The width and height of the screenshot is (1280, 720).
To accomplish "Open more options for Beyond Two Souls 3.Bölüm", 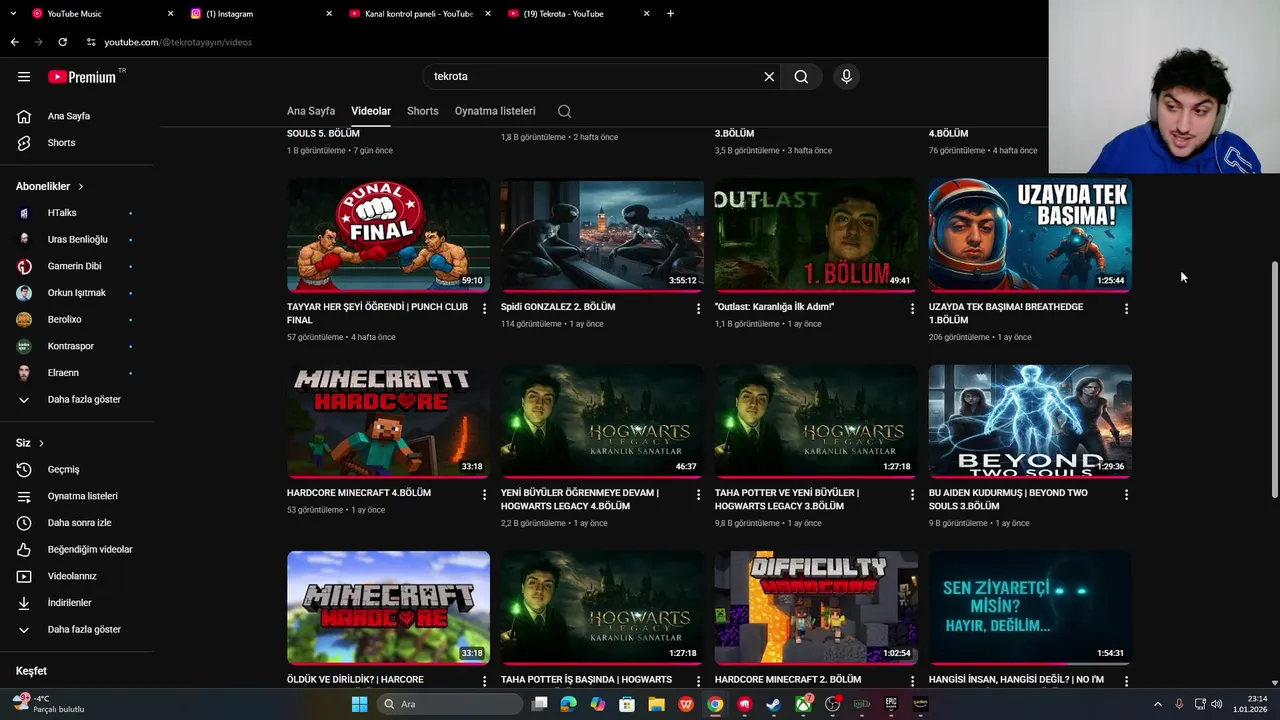I will pos(1126,495).
